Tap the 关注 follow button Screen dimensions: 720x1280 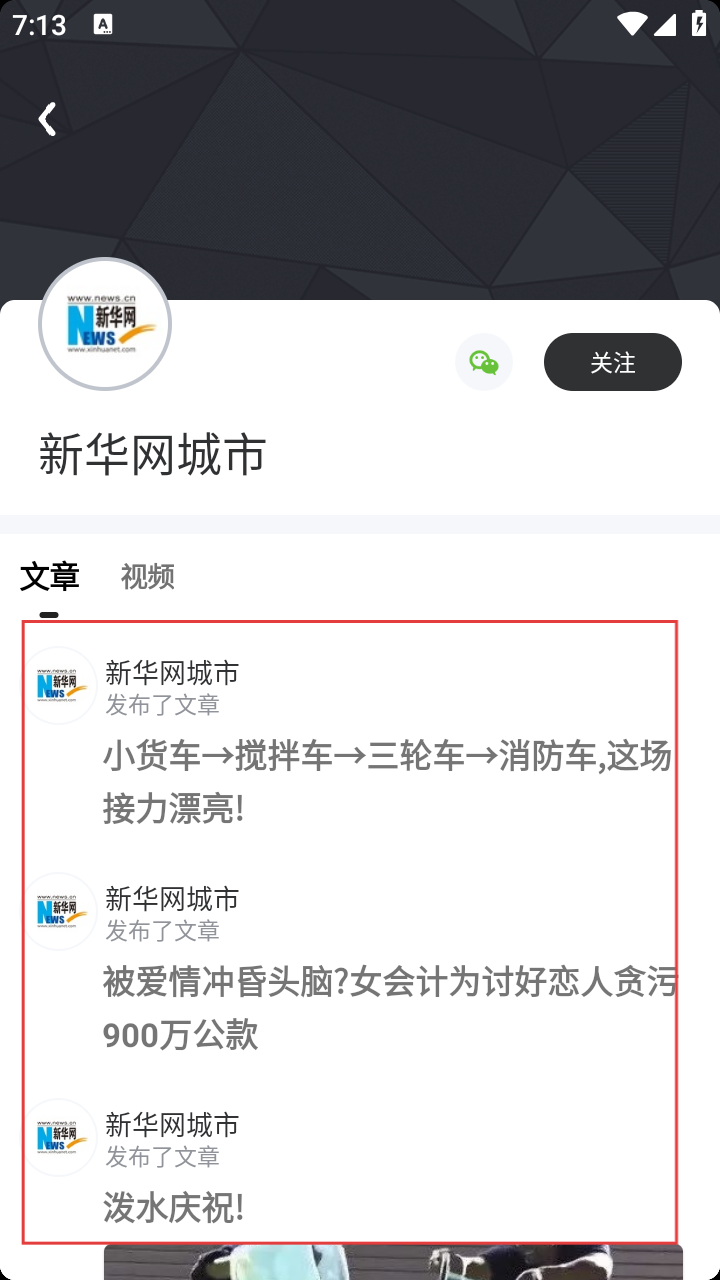click(x=613, y=362)
